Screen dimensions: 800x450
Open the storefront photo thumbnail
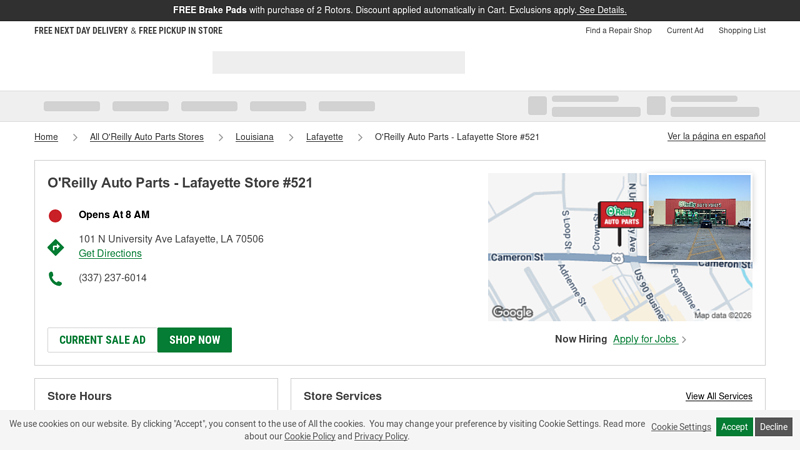(x=699, y=217)
